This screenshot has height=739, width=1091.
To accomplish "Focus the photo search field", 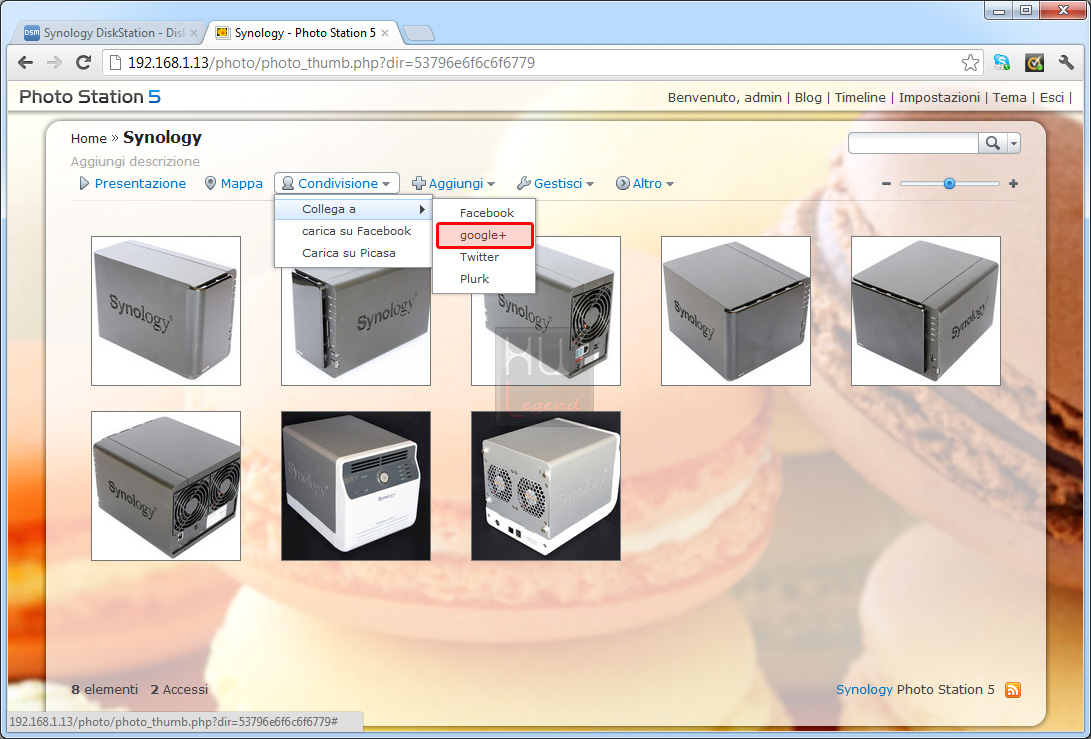I will point(913,143).
